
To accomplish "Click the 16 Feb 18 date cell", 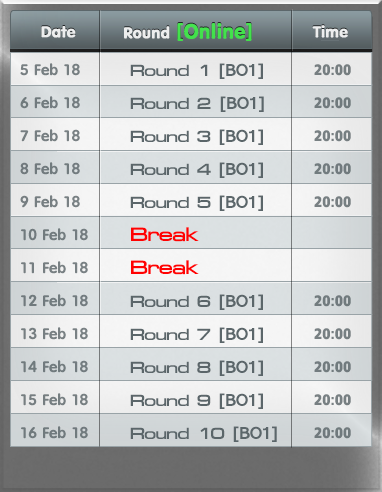I will click(54, 433).
